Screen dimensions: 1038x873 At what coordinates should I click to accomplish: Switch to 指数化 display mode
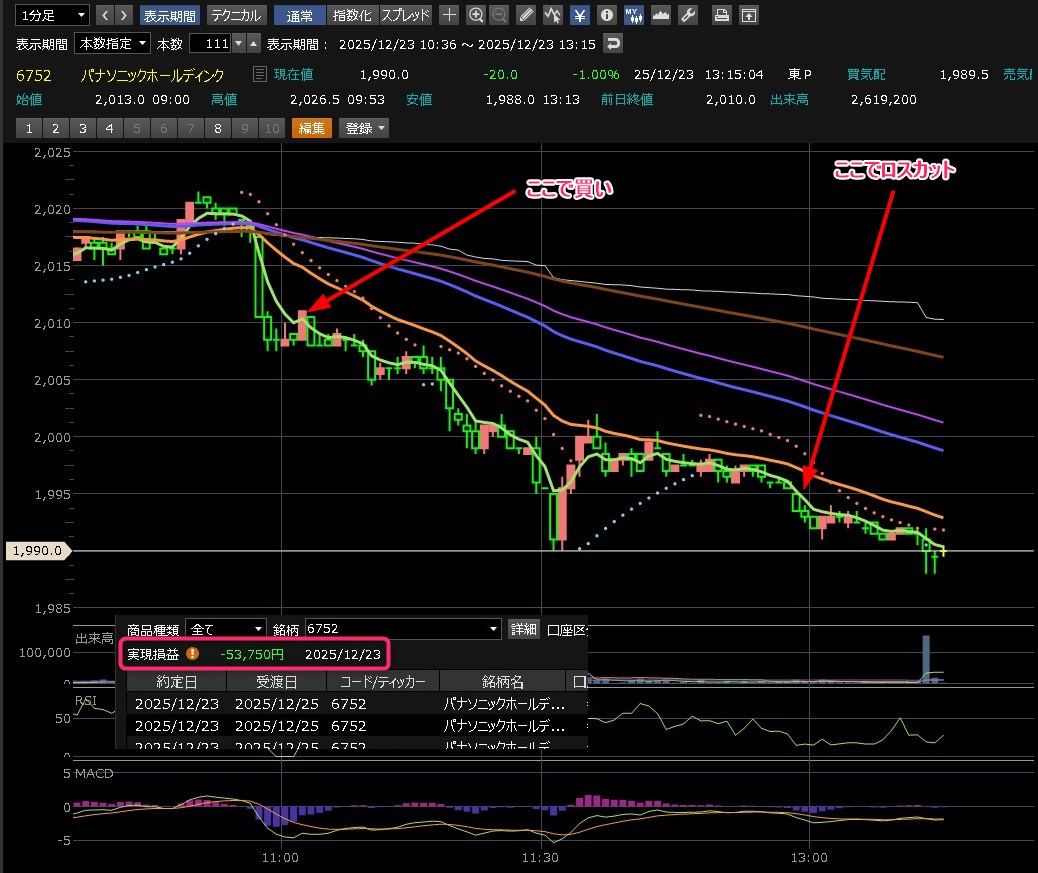coord(352,15)
